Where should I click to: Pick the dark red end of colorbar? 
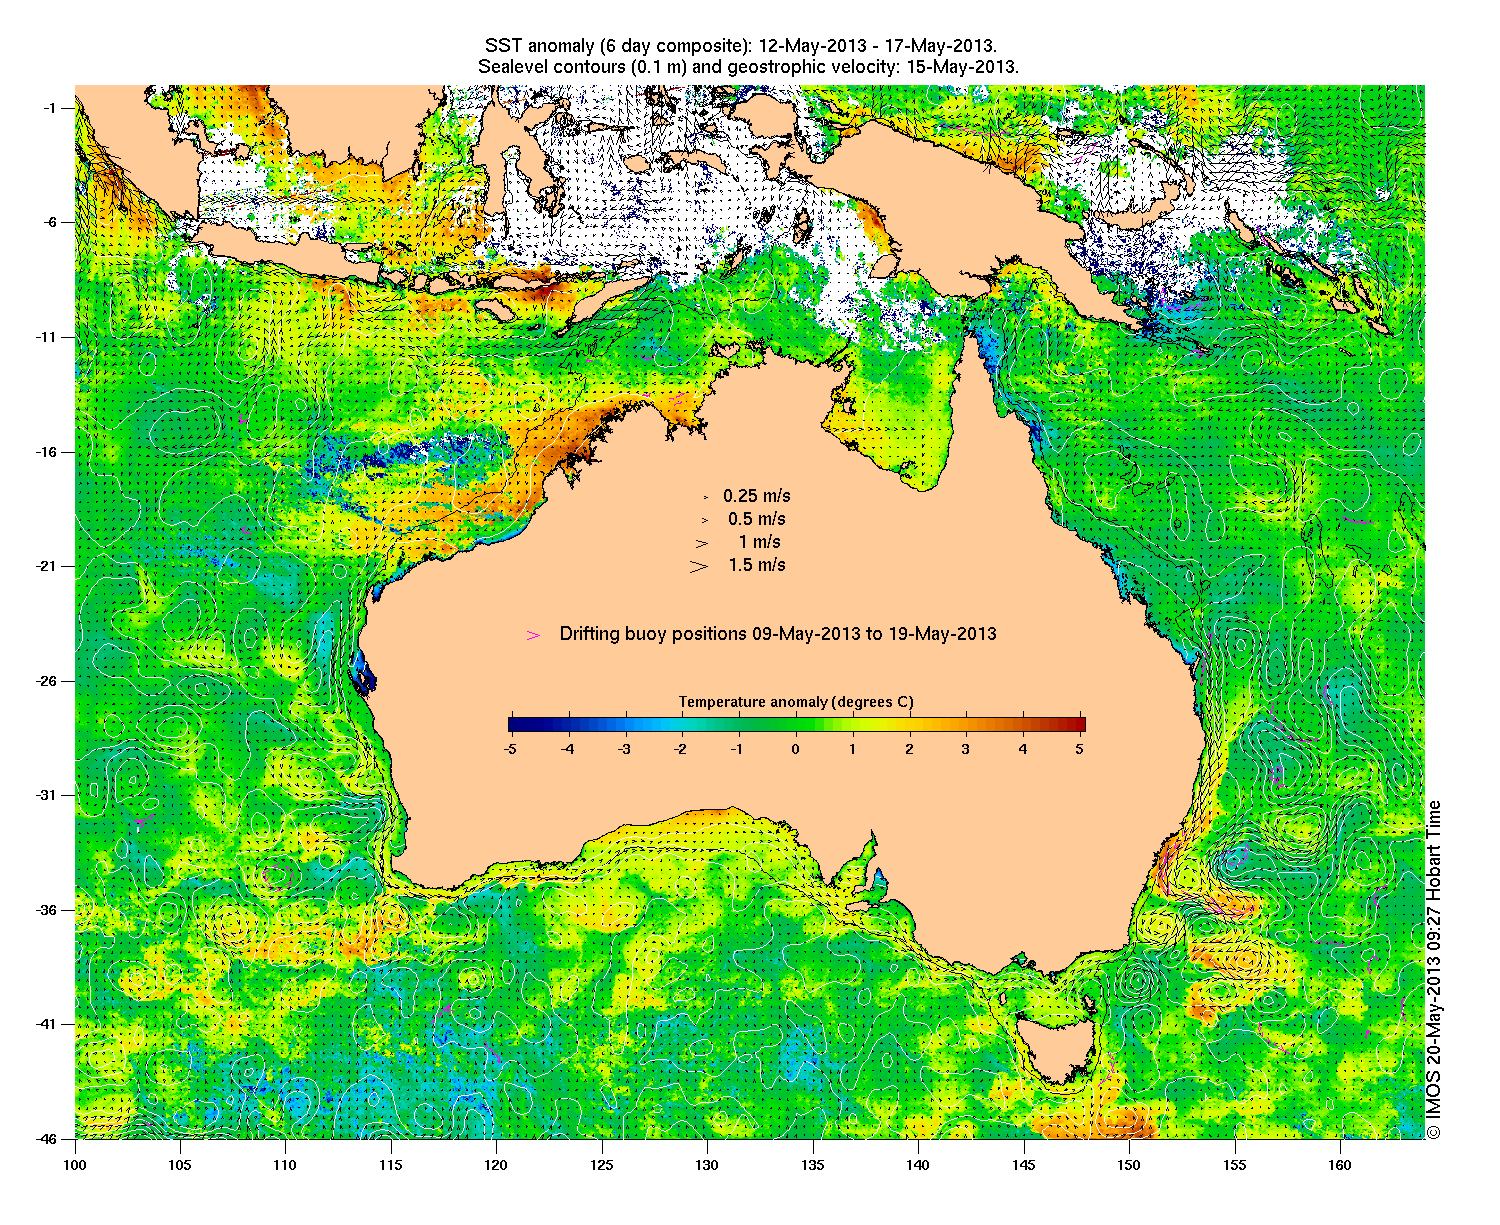pyautogui.click(x=1078, y=725)
